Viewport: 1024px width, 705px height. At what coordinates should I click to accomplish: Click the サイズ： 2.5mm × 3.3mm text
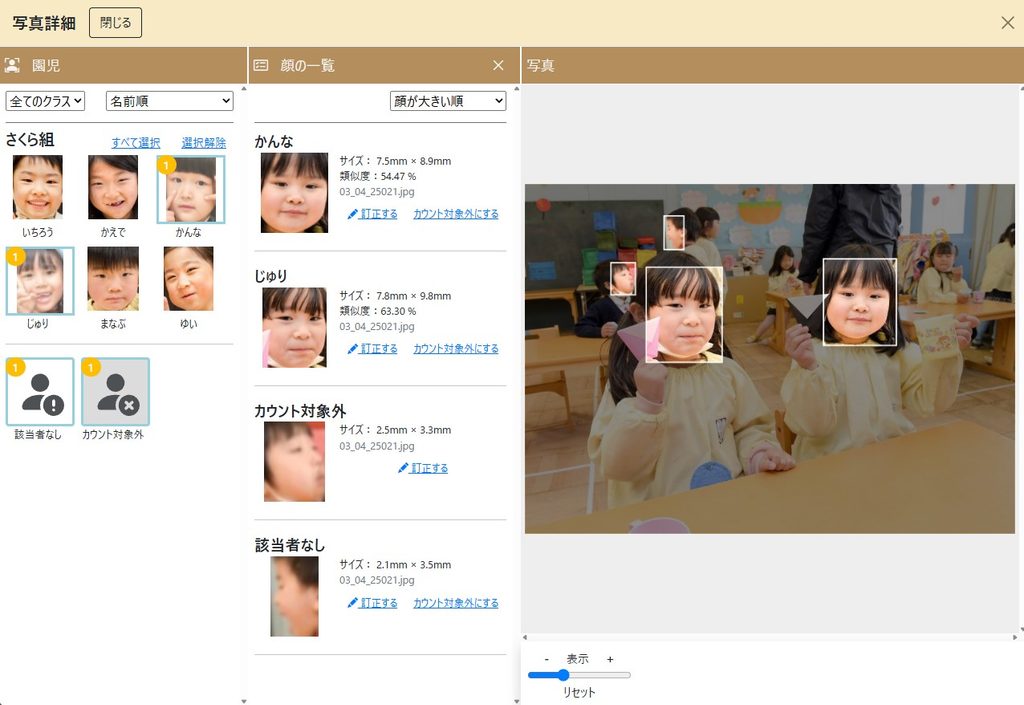[x=395, y=430]
